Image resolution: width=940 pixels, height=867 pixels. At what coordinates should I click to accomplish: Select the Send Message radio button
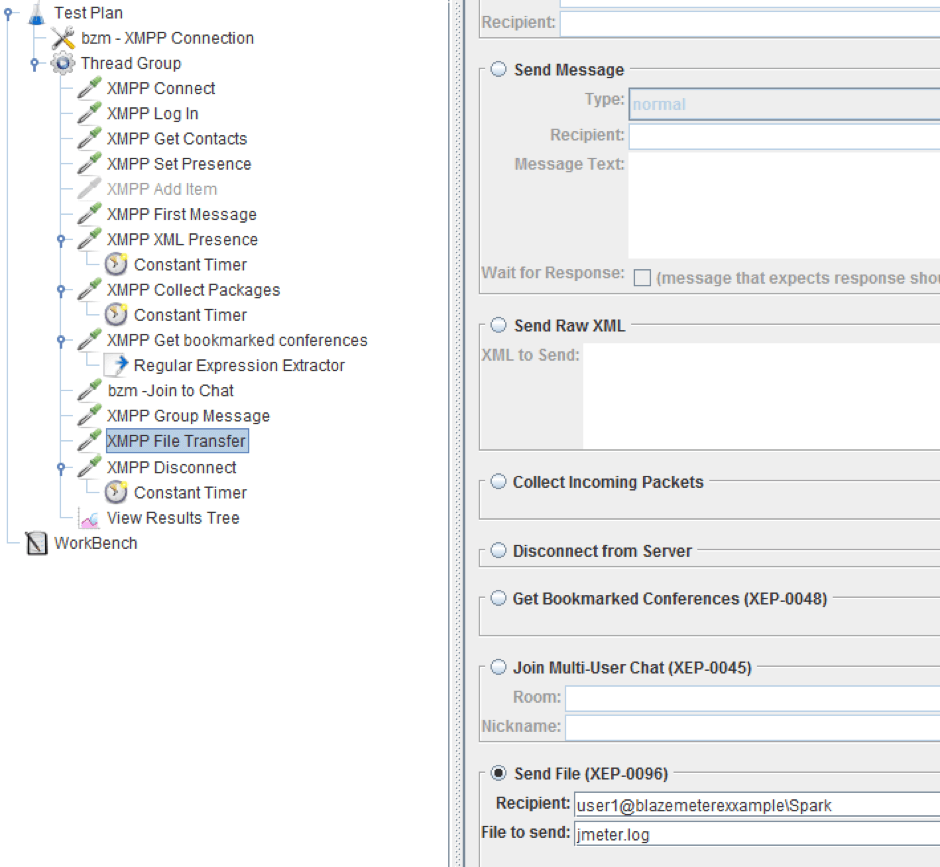pos(498,69)
